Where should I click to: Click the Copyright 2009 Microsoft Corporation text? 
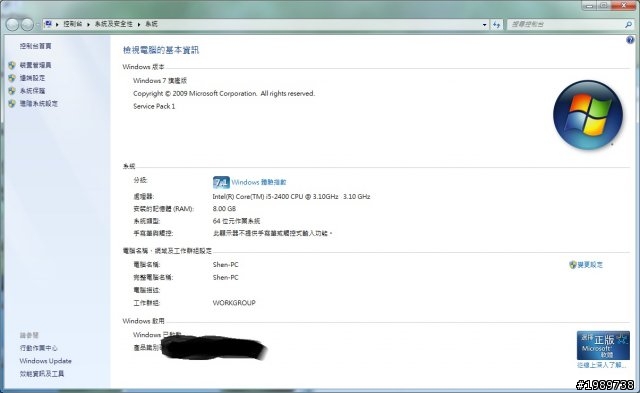[224, 93]
